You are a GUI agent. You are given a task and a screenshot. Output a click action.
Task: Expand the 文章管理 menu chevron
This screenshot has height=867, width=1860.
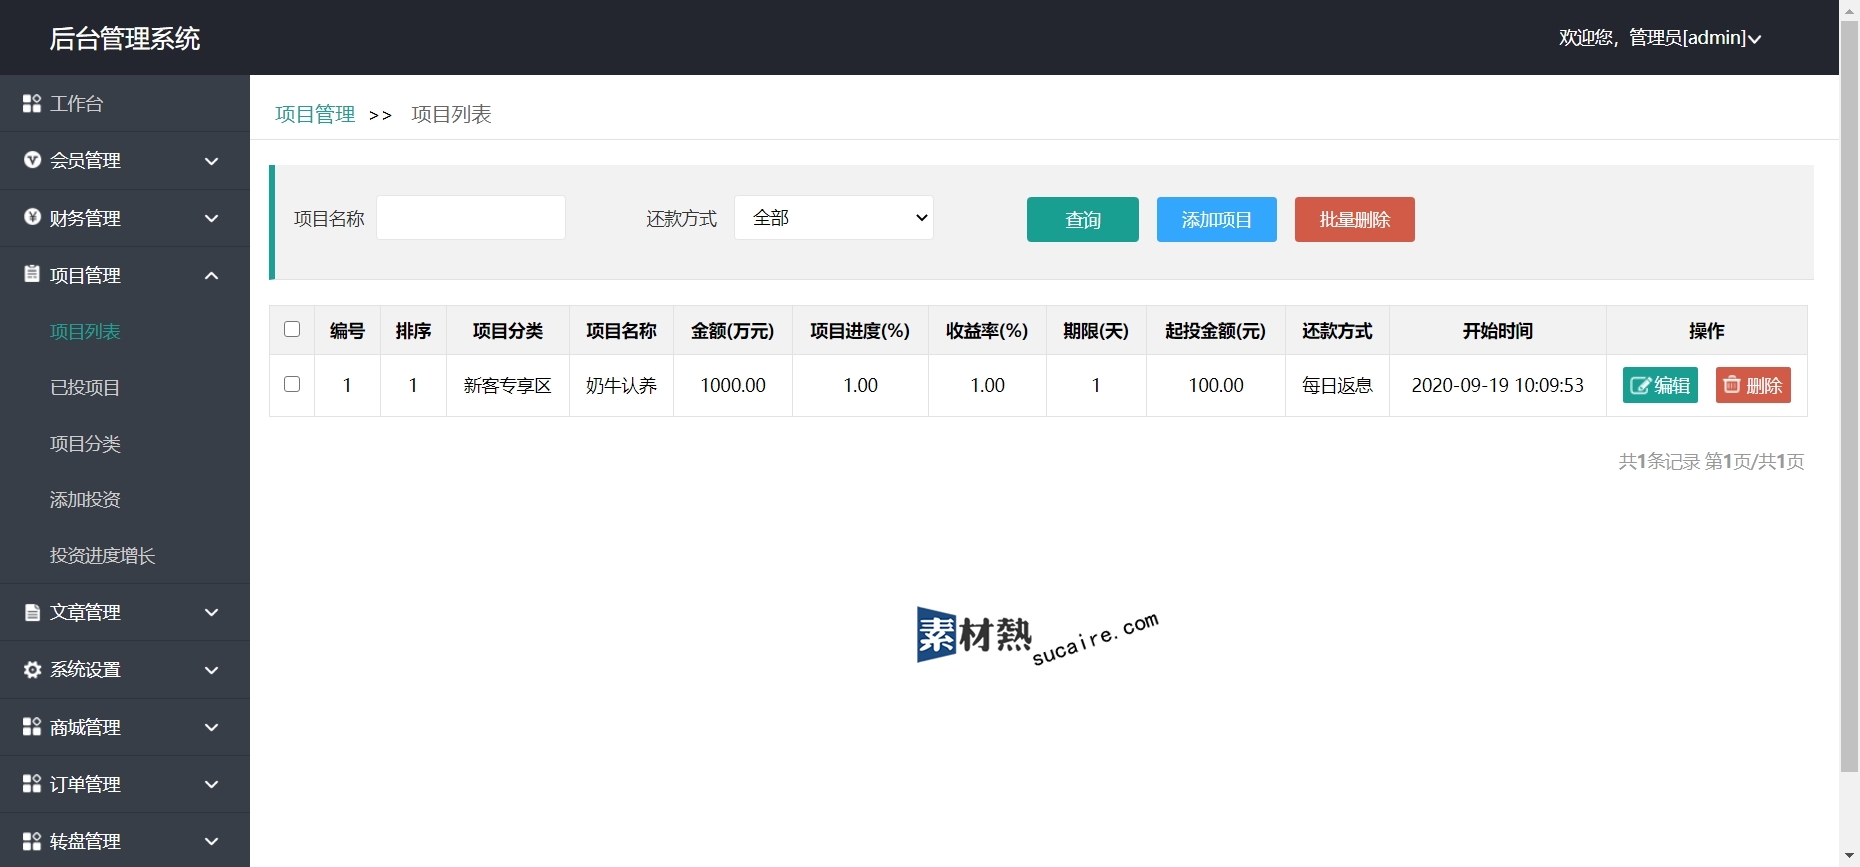(211, 612)
